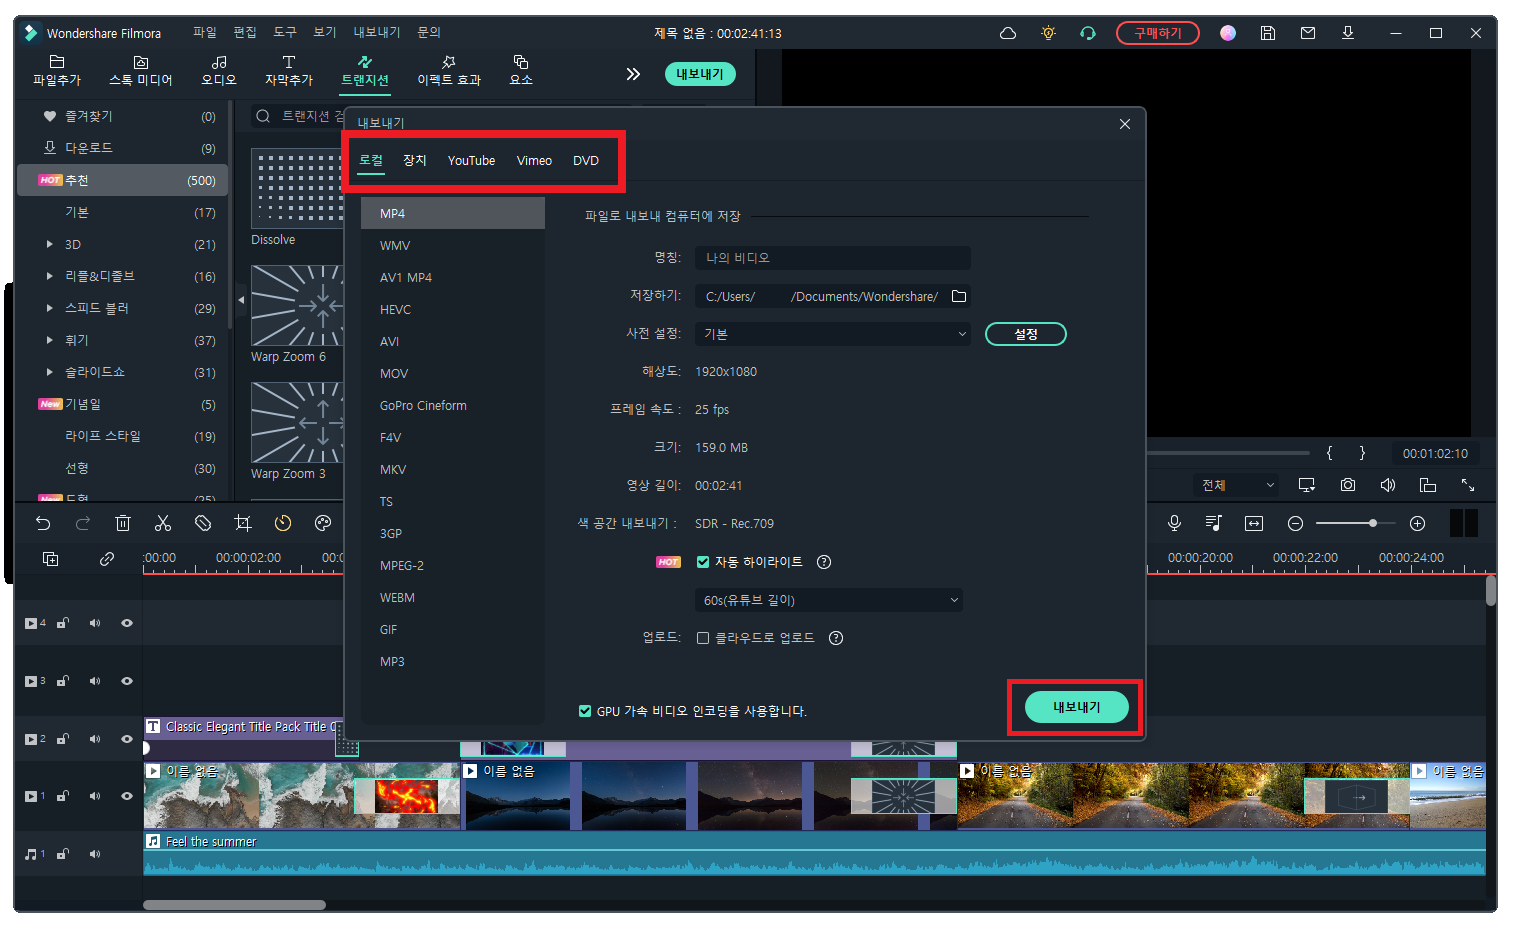This screenshot has height=939, width=1526.
Task: Mute the audio track 1 speaker icon
Action: [x=95, y=854]
